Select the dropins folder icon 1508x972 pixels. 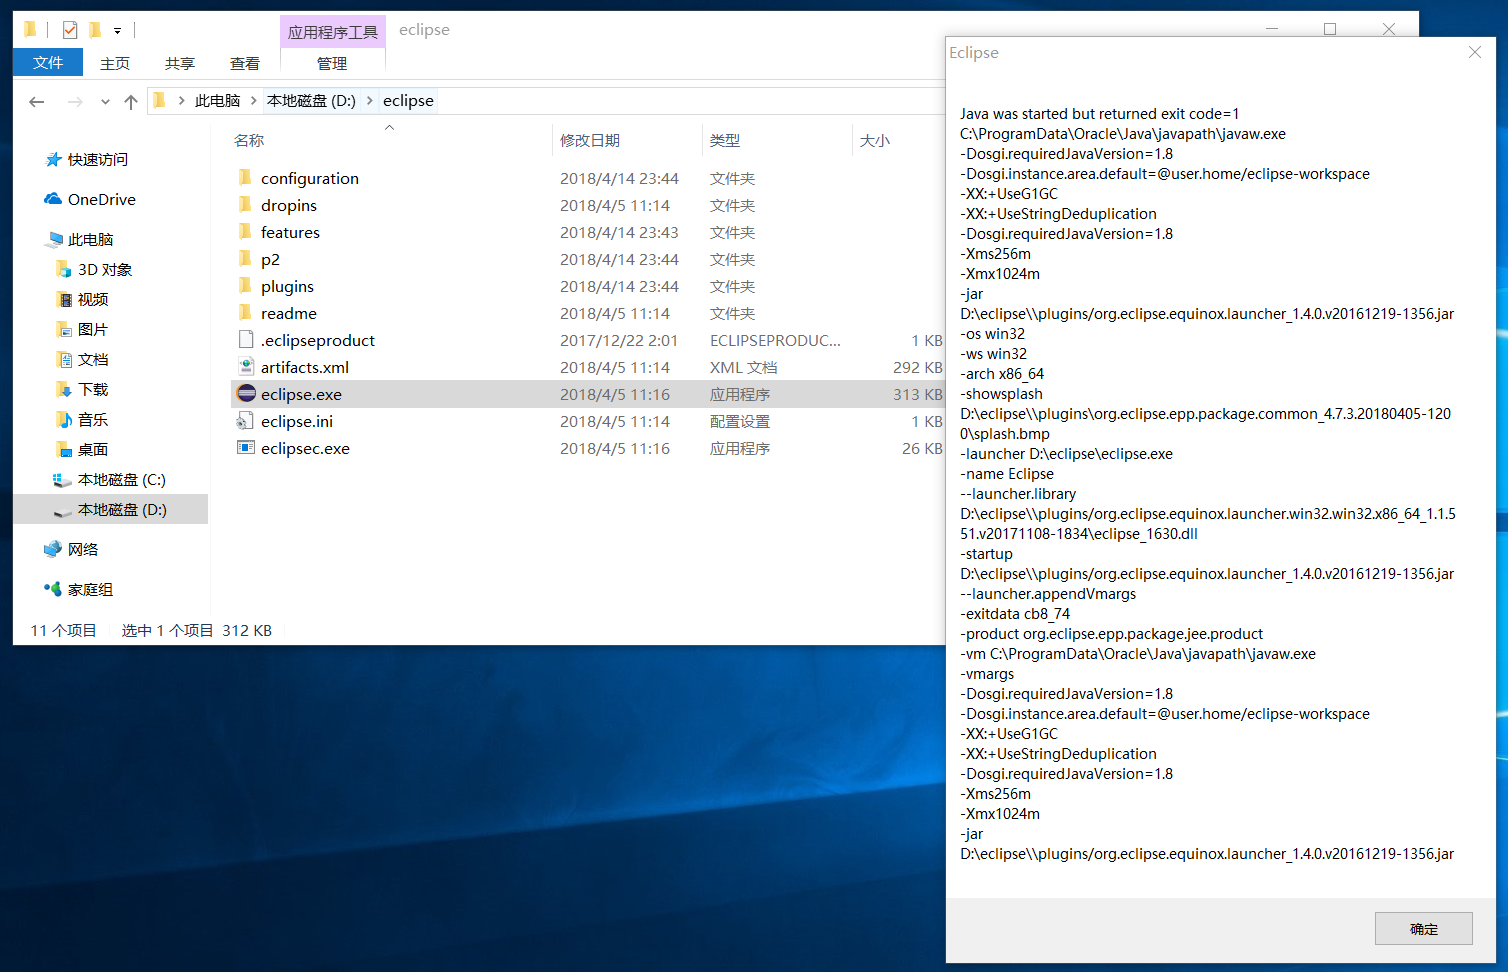[x=245, y=204]
